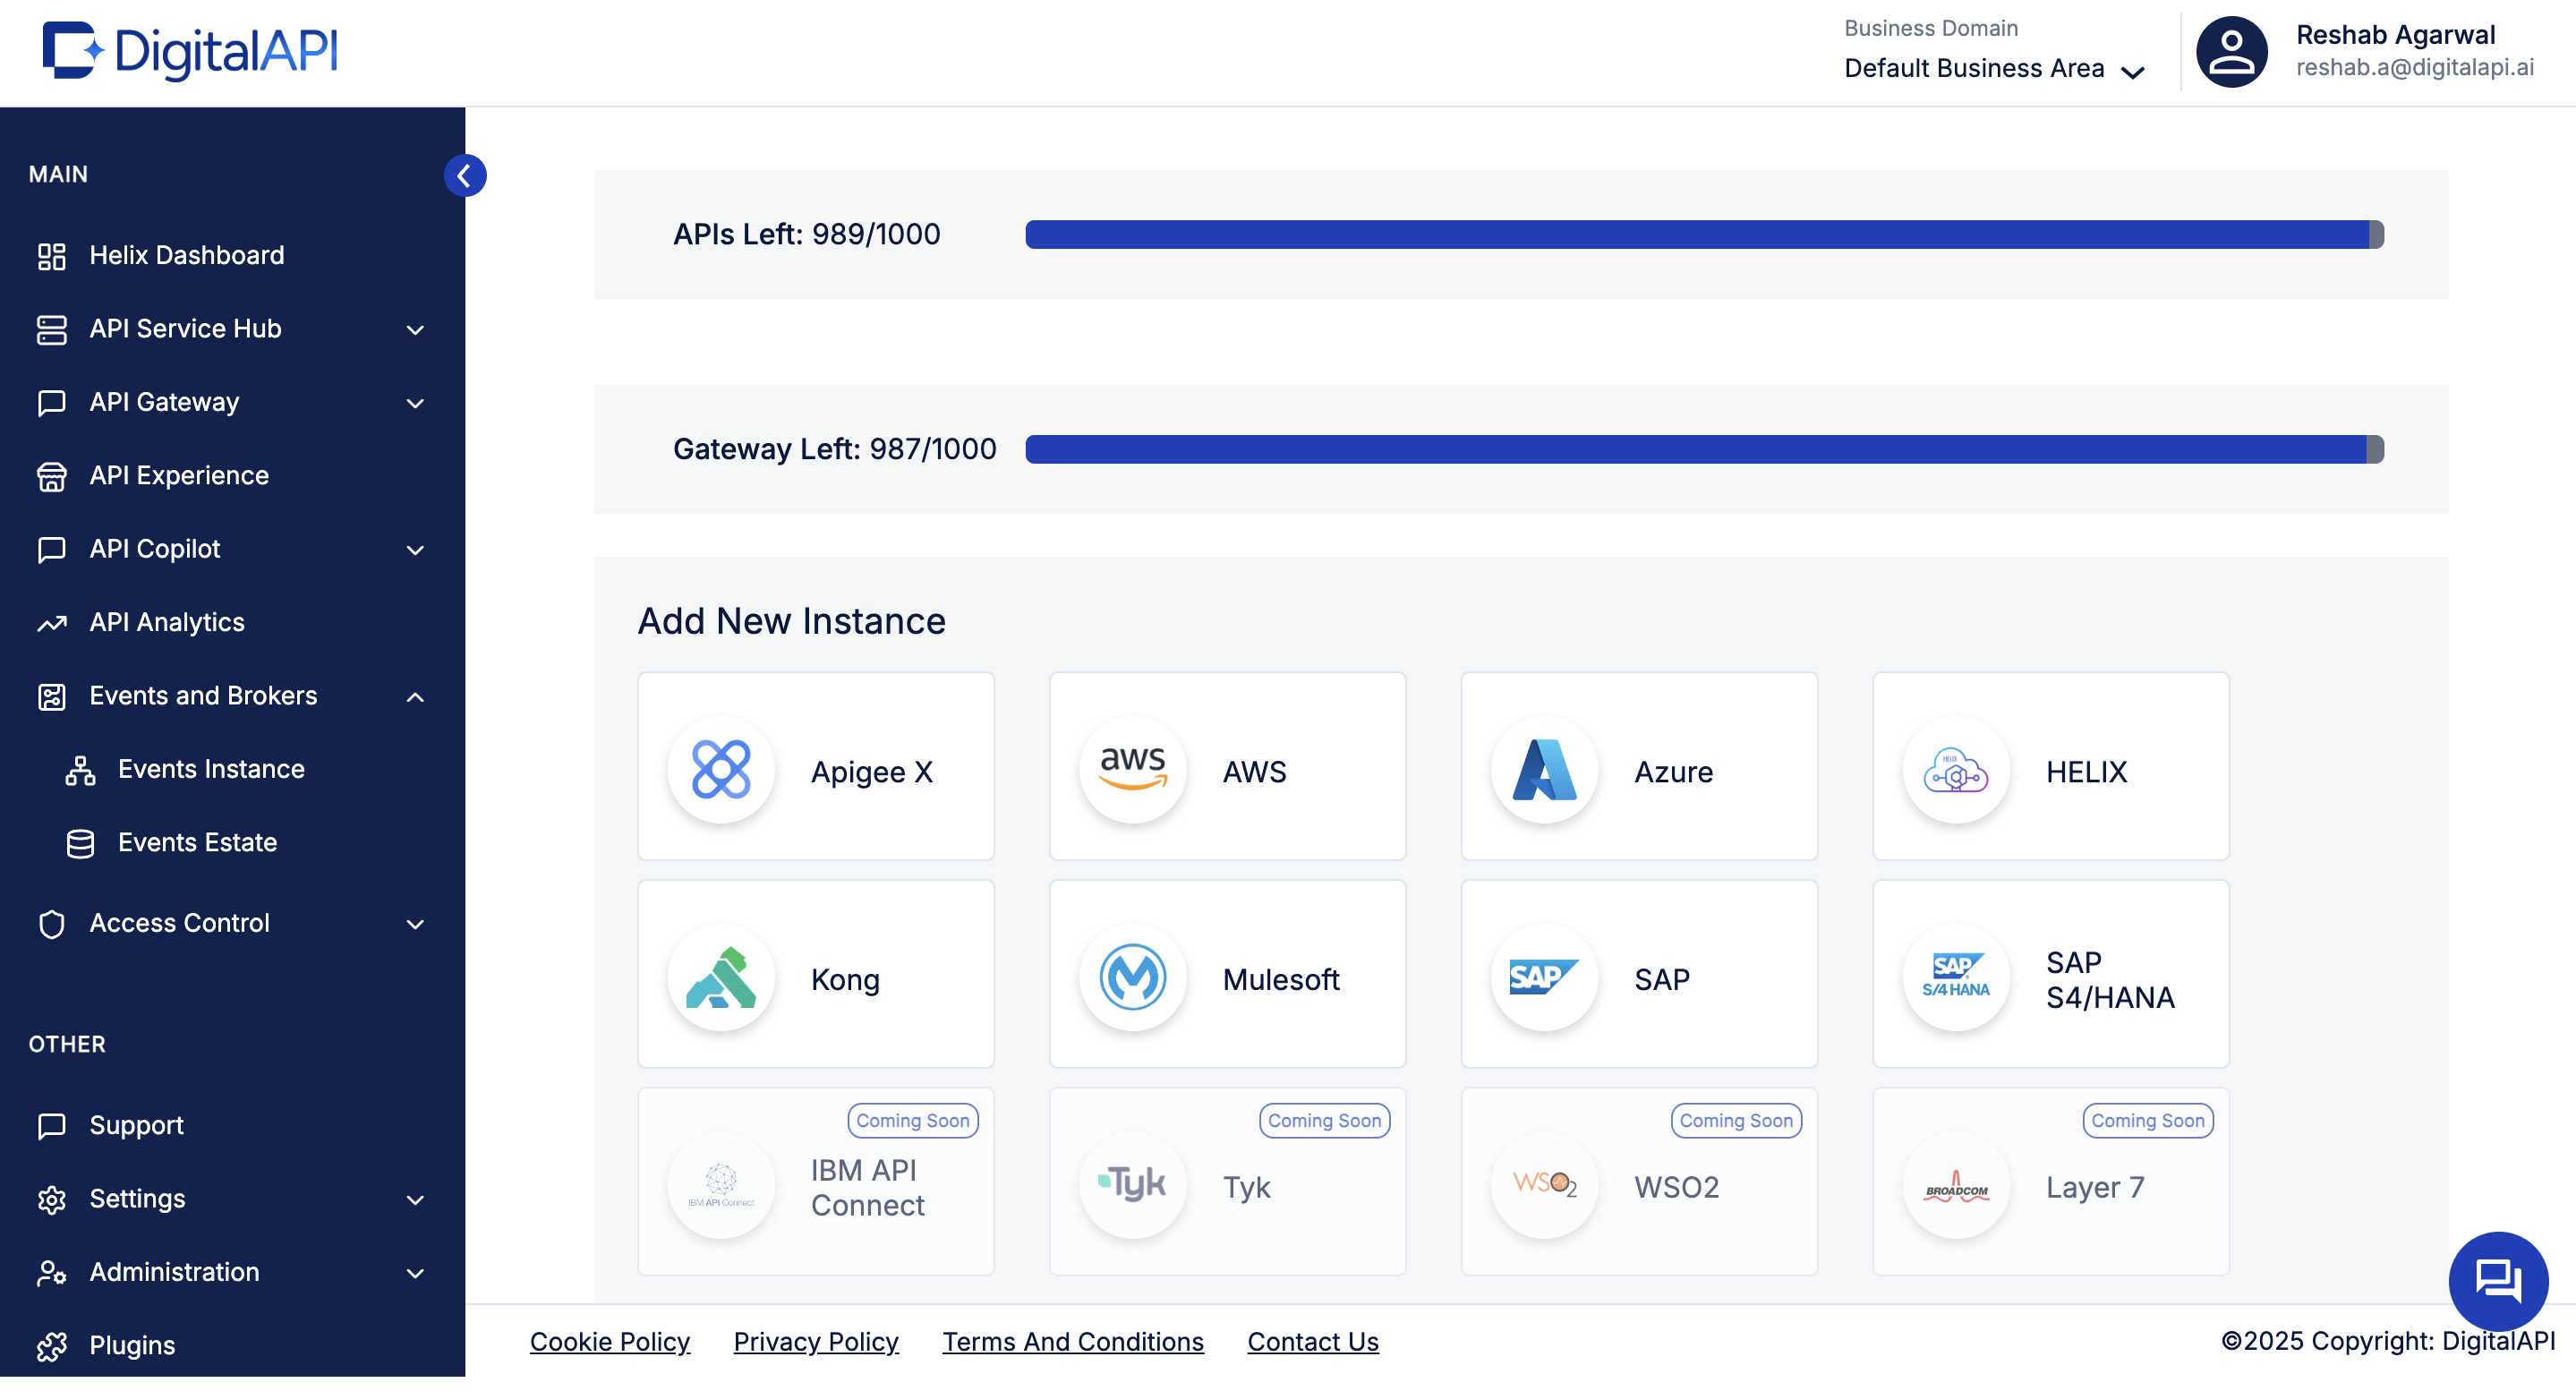Image resolution: width=2576 pixels, height=1391 pixels.
Task: Click the user profile avatar icon
Action: coord(2231,52)
